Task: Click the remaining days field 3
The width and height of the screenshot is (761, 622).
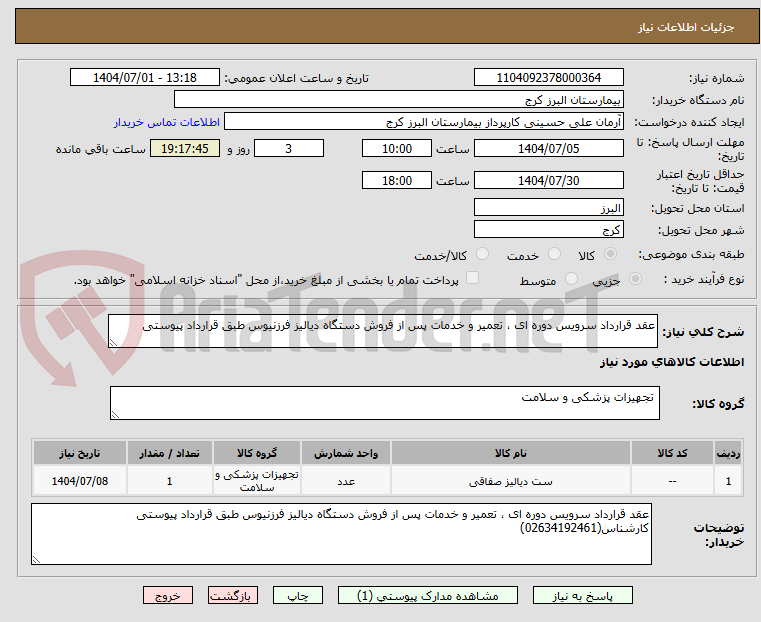Action: [x=289, y=148]
